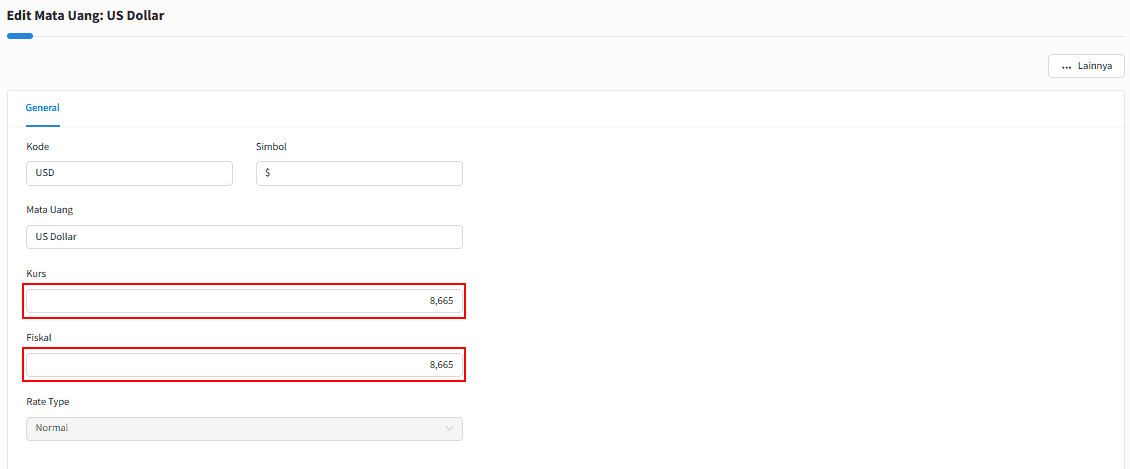Click the blue indicator bar under title
1130x469 pixels.
[19, 35]
